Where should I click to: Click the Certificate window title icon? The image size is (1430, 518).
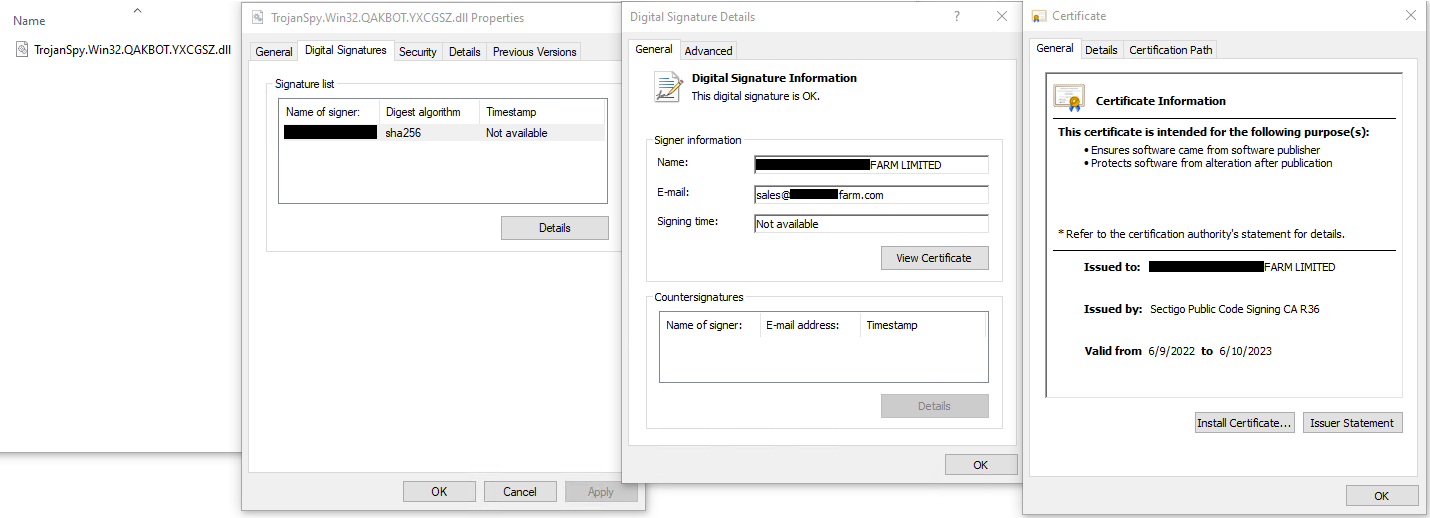tap(1039, 16)
